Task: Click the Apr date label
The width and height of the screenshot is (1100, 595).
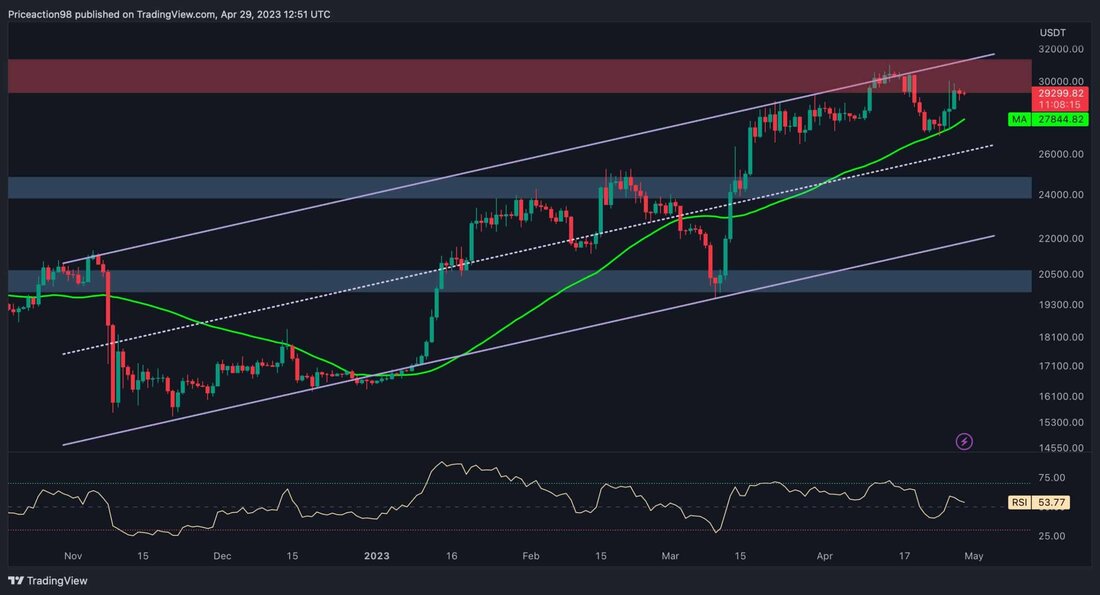Action: pos(824,556)
